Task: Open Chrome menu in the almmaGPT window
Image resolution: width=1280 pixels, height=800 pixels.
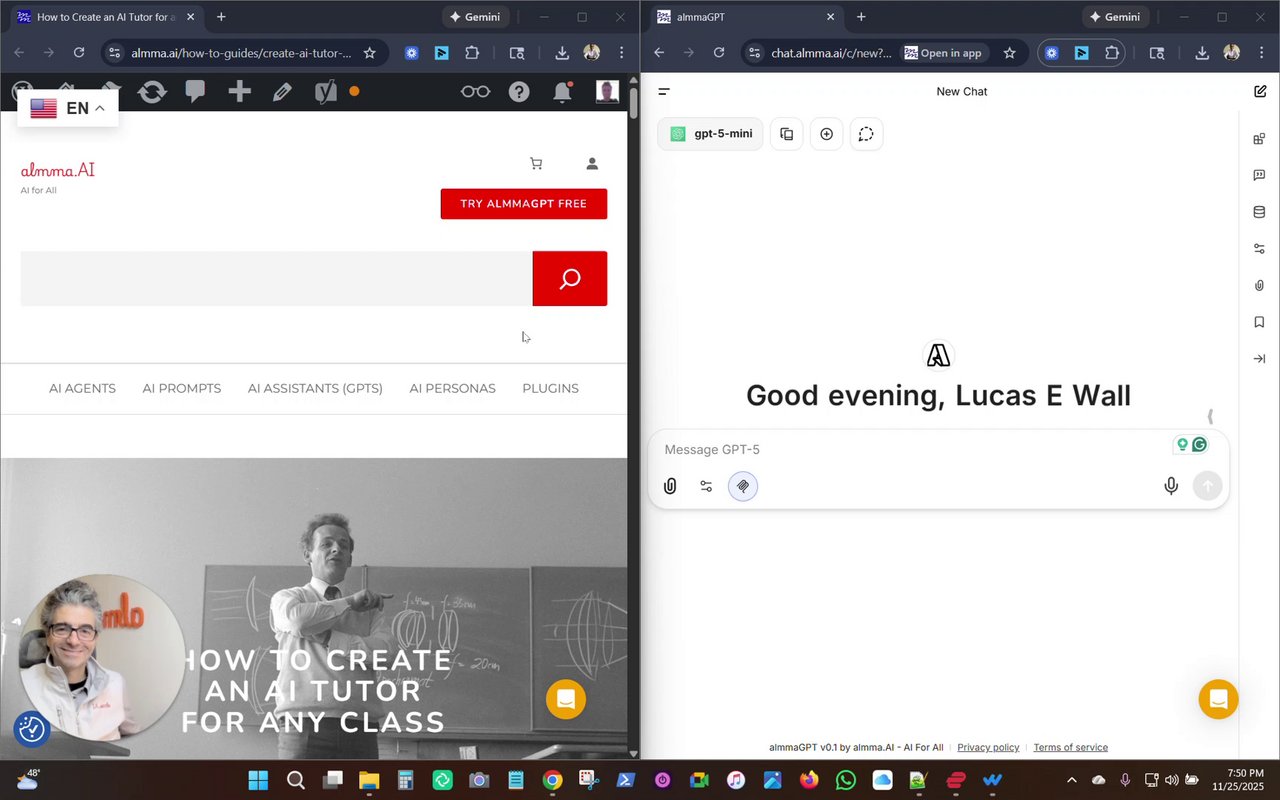Action: point(1261,53)
